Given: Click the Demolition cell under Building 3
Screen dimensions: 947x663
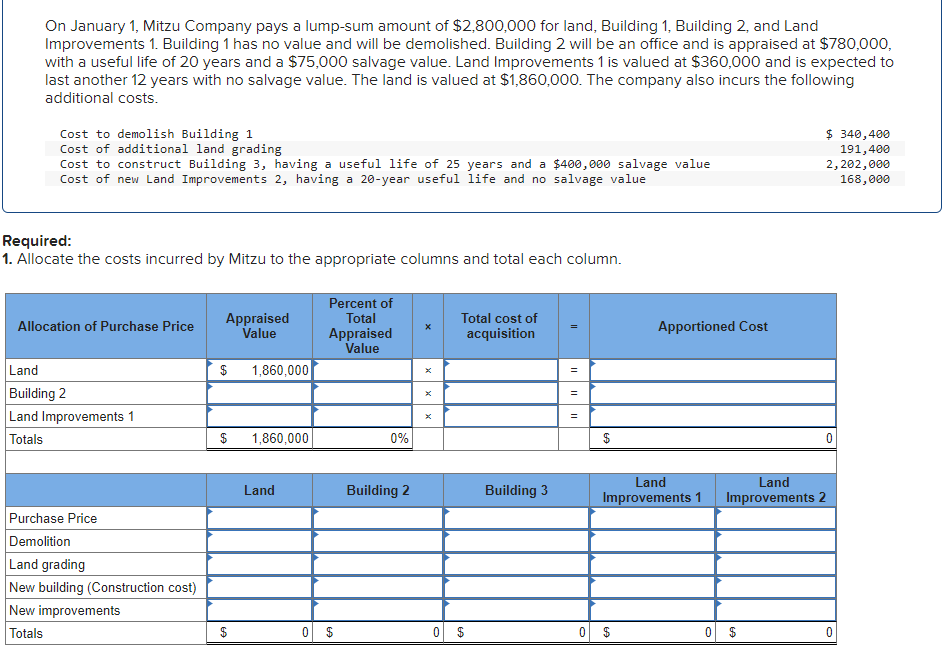Looking at the screenshot, I should [517, 541].
